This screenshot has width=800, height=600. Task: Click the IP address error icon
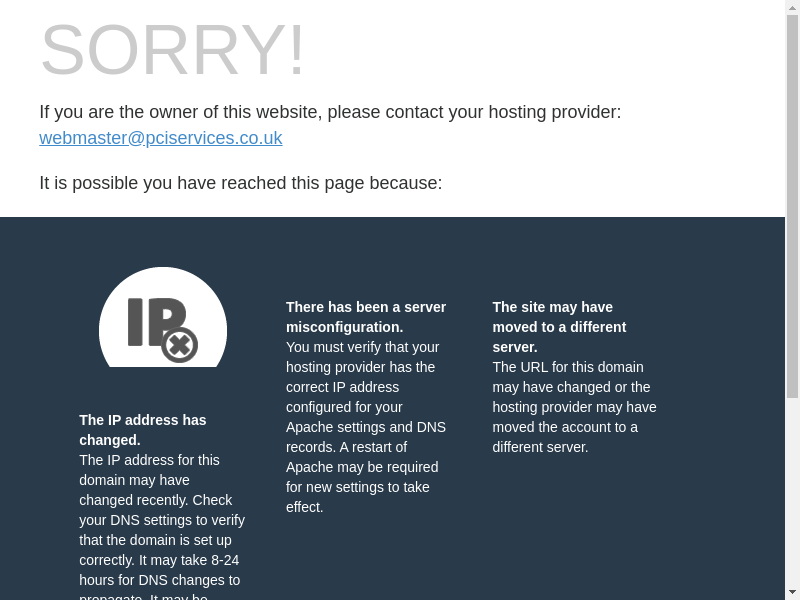[163, 316]
